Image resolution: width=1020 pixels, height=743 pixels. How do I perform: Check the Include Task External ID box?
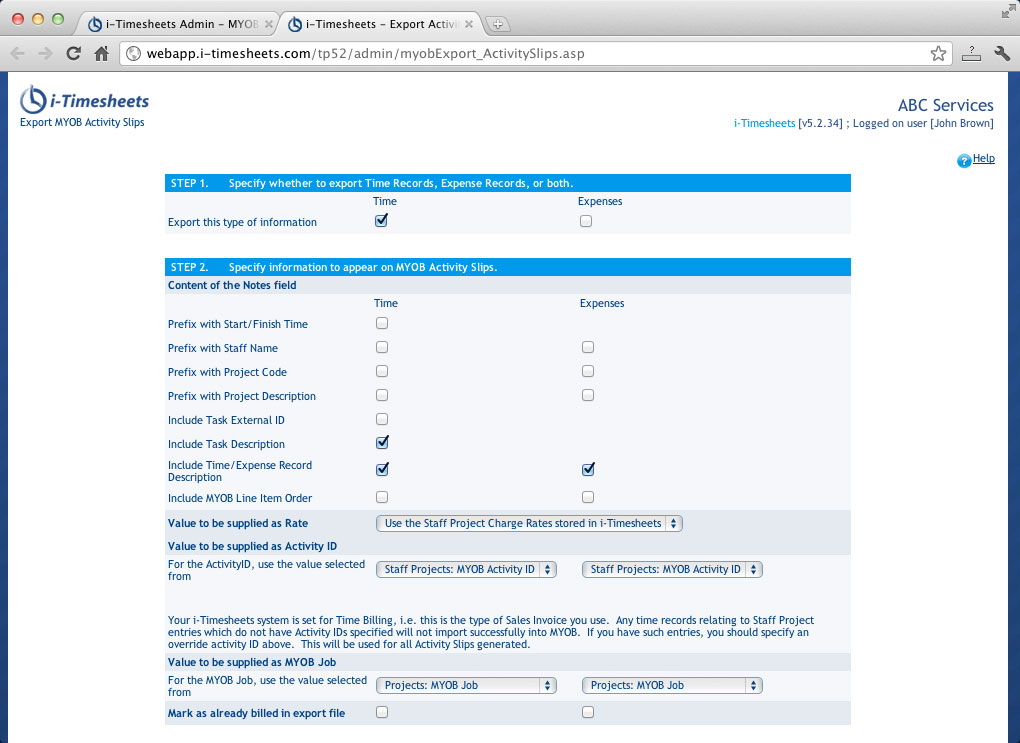coord(382,420)
